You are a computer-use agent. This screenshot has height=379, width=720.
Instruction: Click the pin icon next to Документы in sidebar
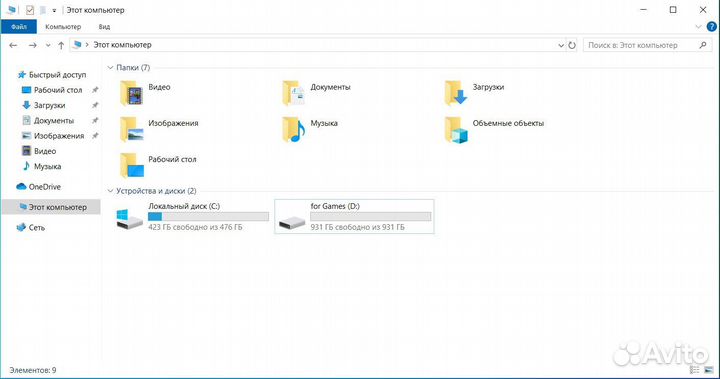(95, 120)
